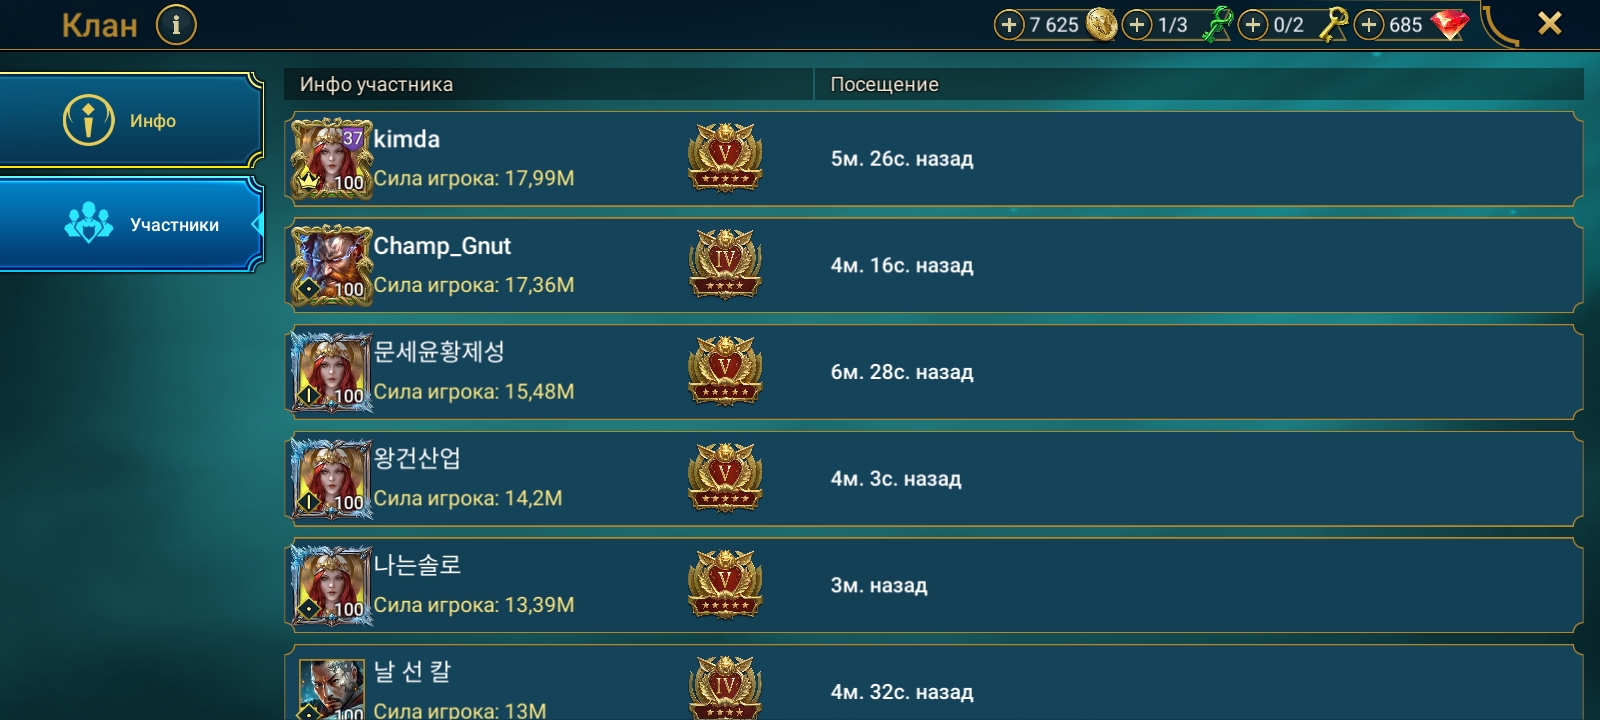Open the avatar of member 날 선 칼
1600x720 pixels.
(331, 689)
